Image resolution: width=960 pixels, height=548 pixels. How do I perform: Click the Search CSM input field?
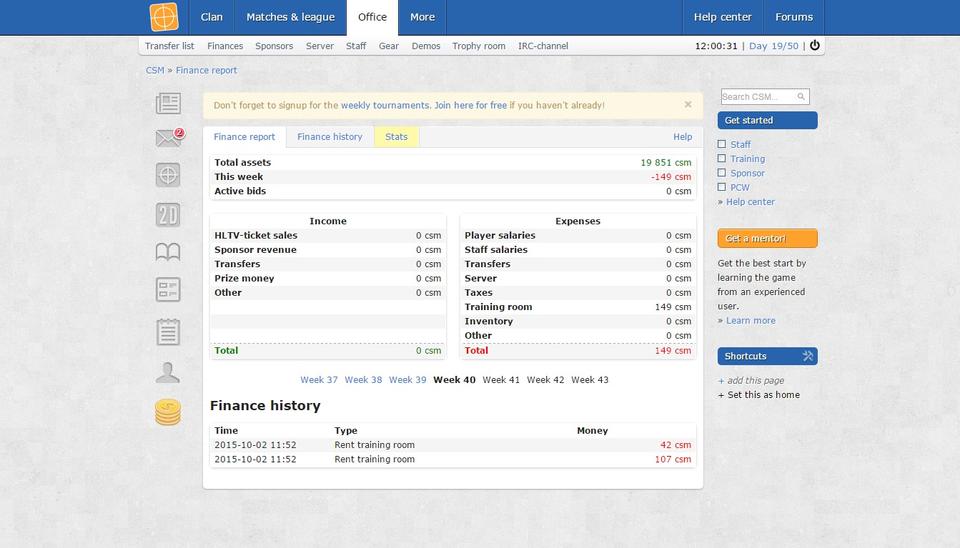point(759,97)
